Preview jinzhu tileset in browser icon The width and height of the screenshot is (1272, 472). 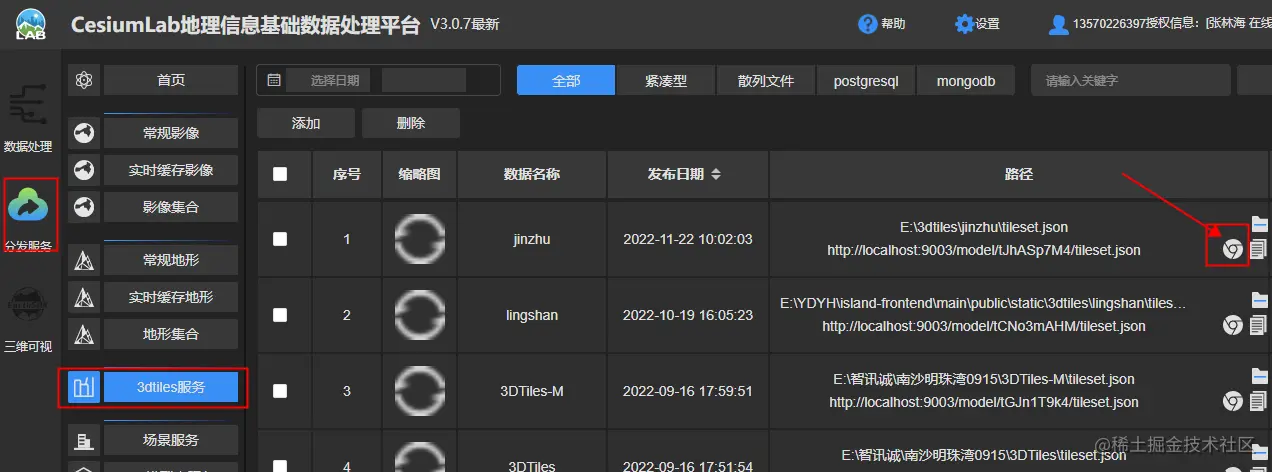tap(1233, 249)
